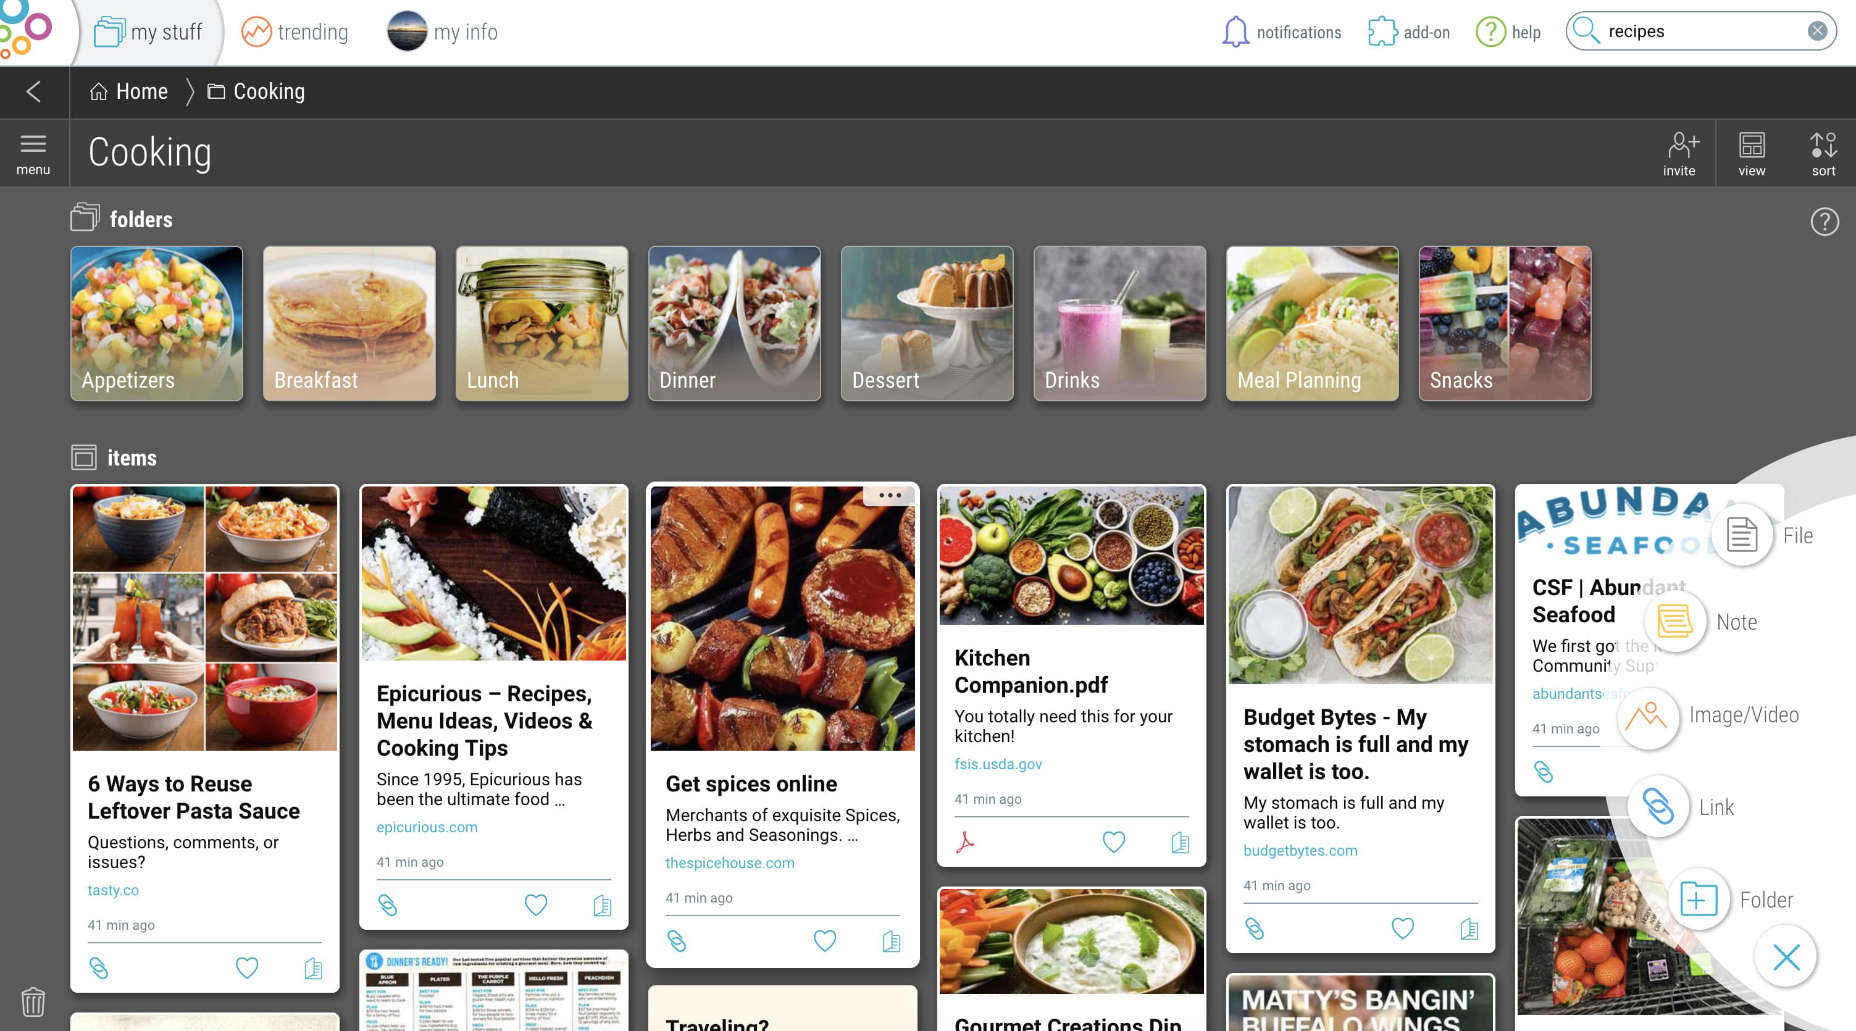This screenshot has height=1031, width=1856.
Task: Open the sort options
Action: click(x=1823, y=154)
